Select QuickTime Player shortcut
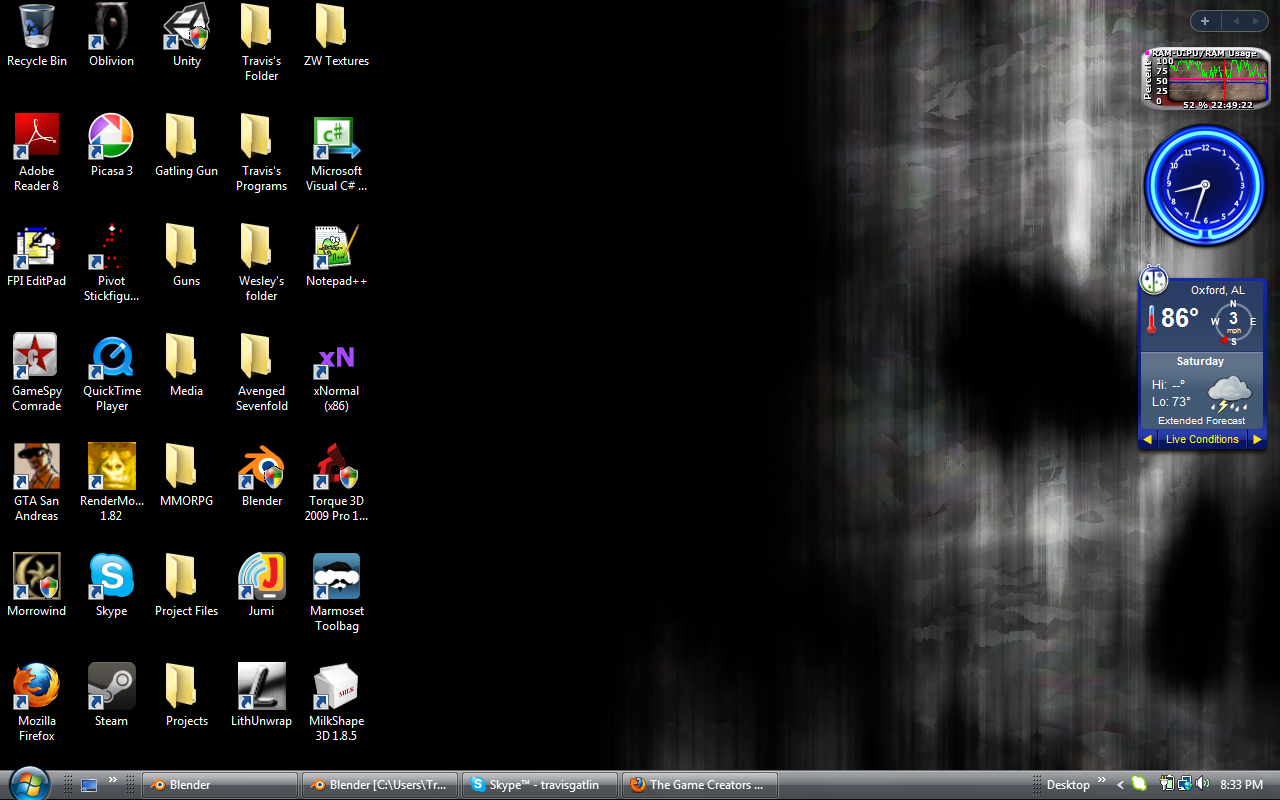This screenshot has height=800, width=1280. 111,372
